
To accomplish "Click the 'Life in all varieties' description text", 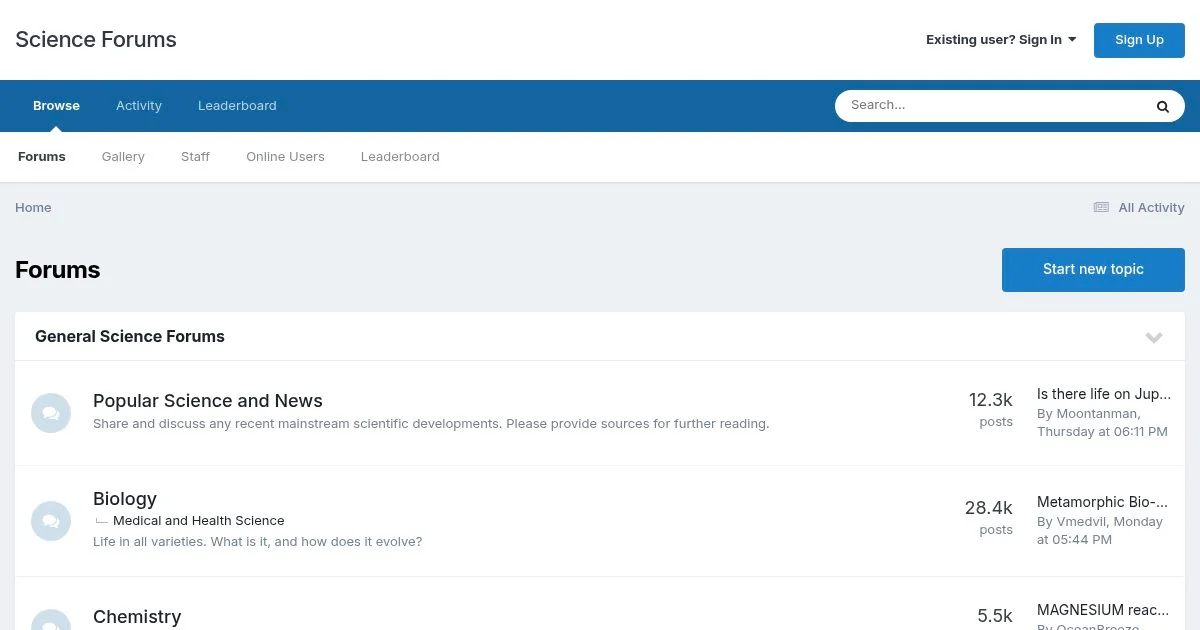I will pyautogui.click(x=257, y=542).
